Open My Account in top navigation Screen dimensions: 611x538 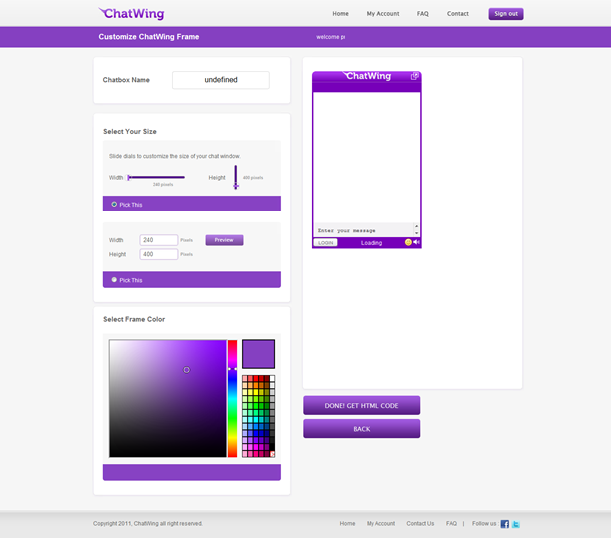coord(383,14)
